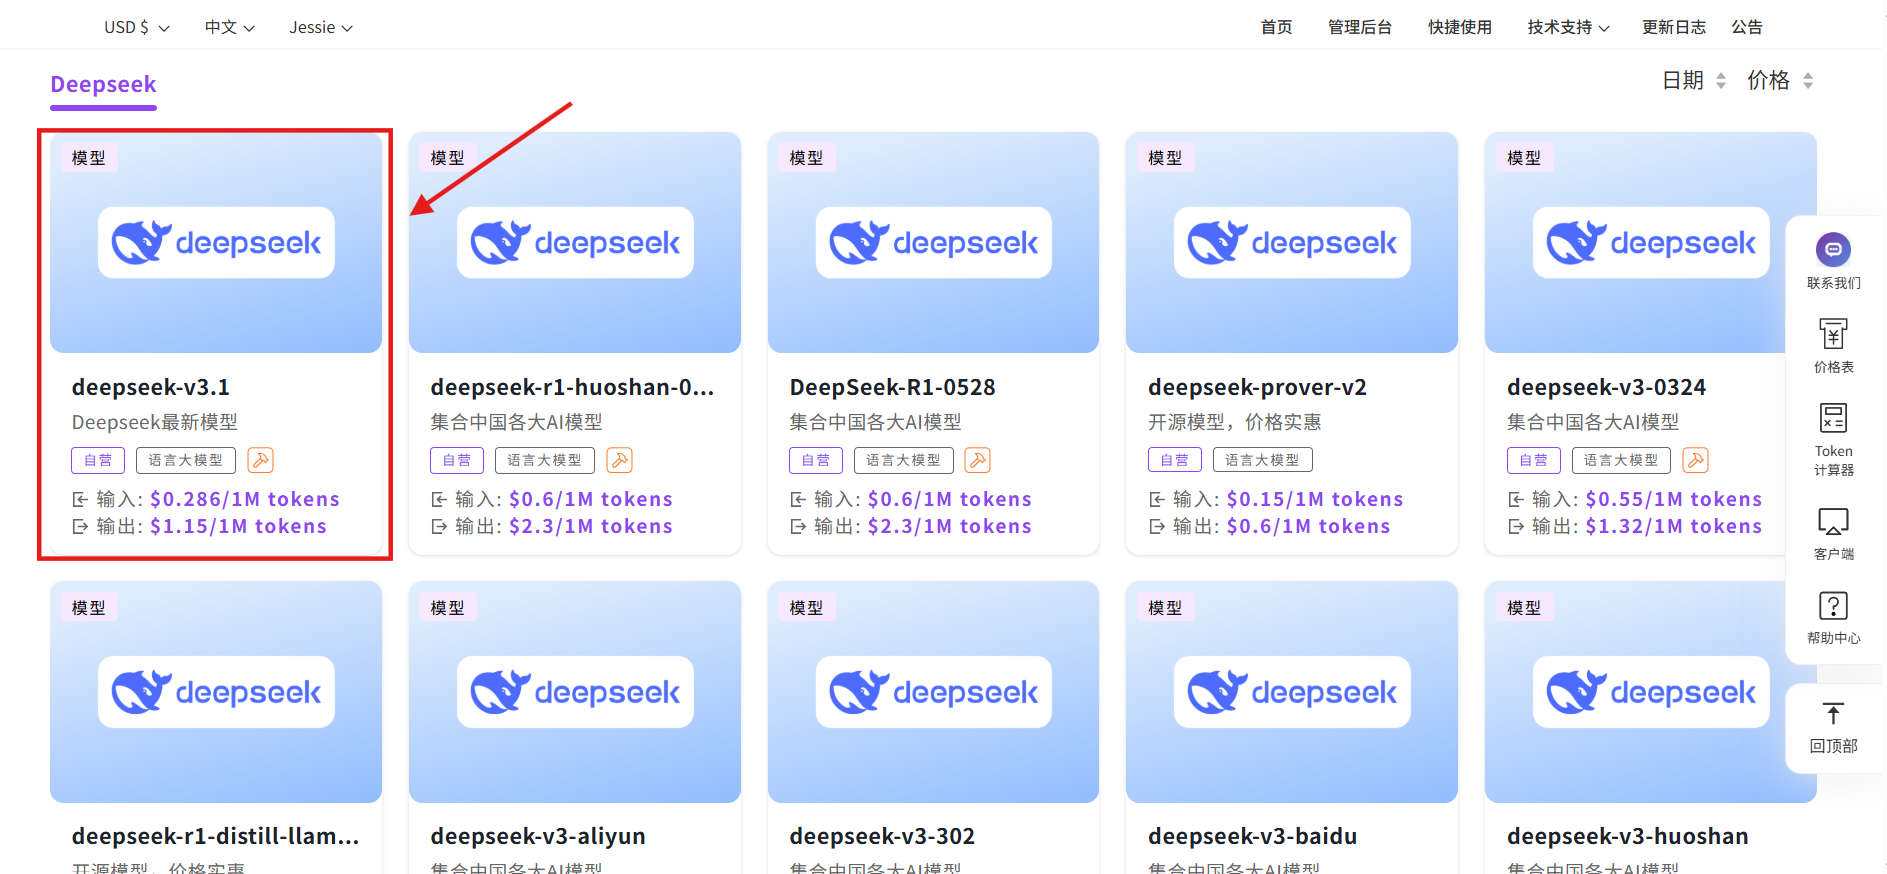This screenshot has width=1887, height=874.
Task: Open the DeepSeek-R1-0528 model title
Action: point(892,387)
